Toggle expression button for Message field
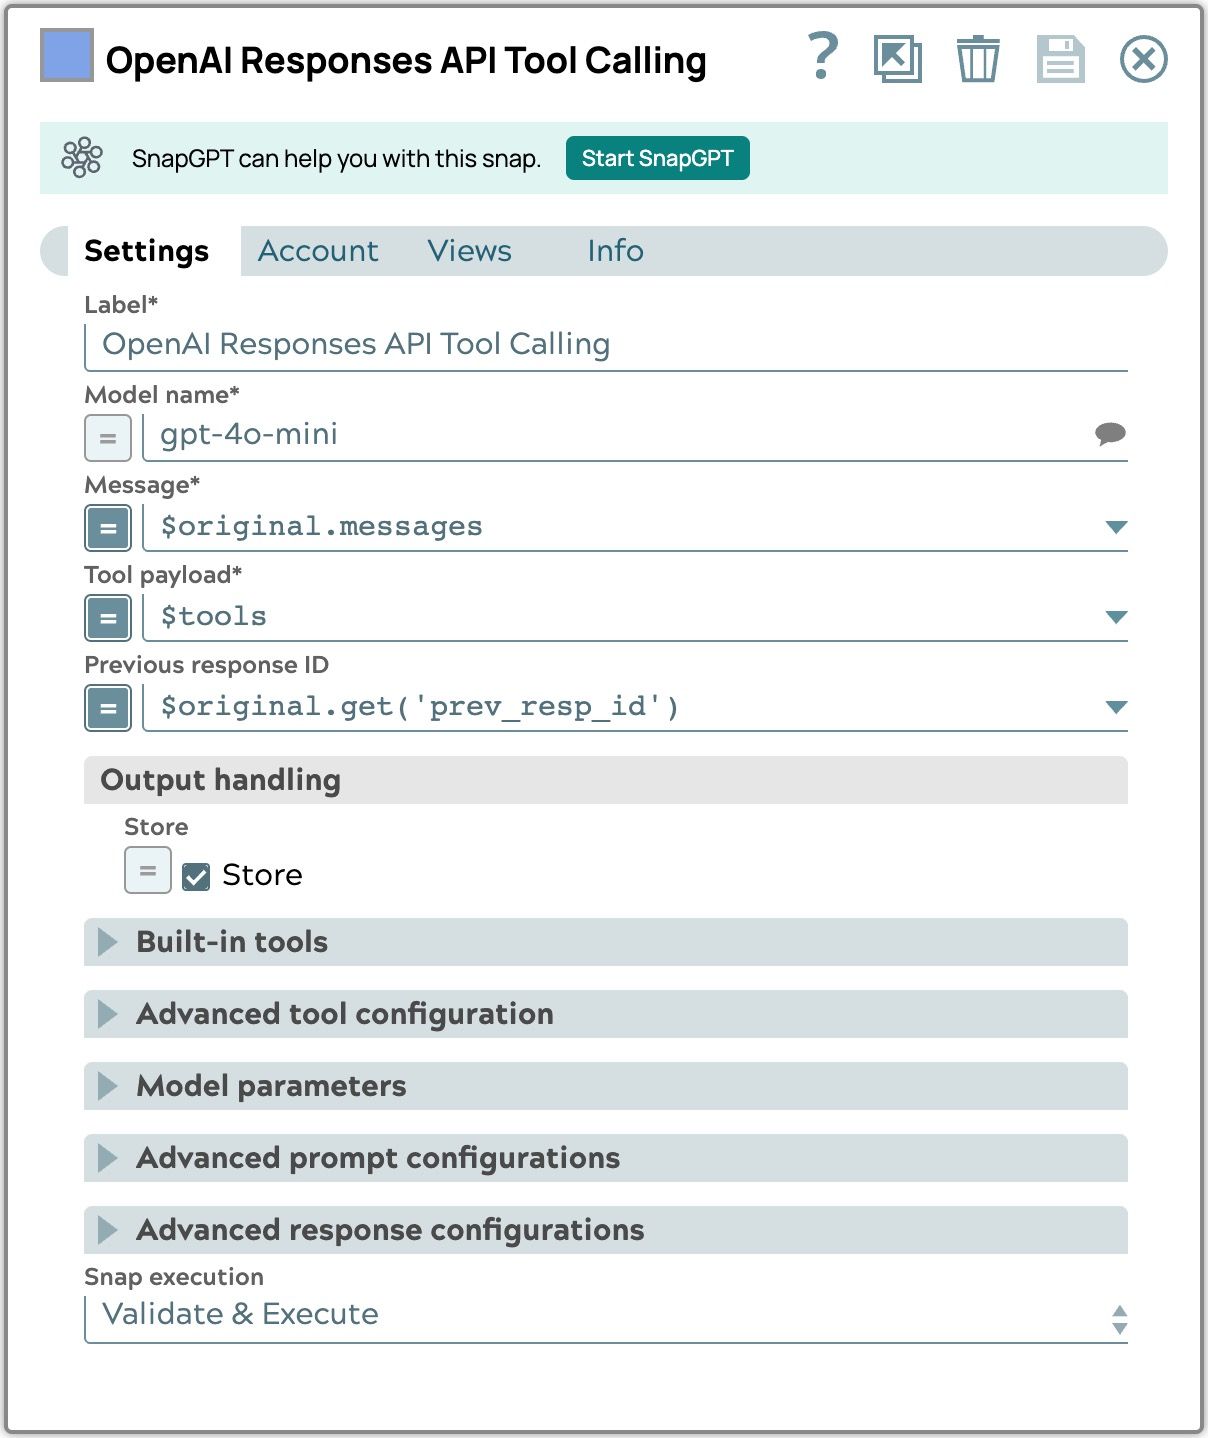This screenshot has width=1208, height=1438. [x=108, y=528]
